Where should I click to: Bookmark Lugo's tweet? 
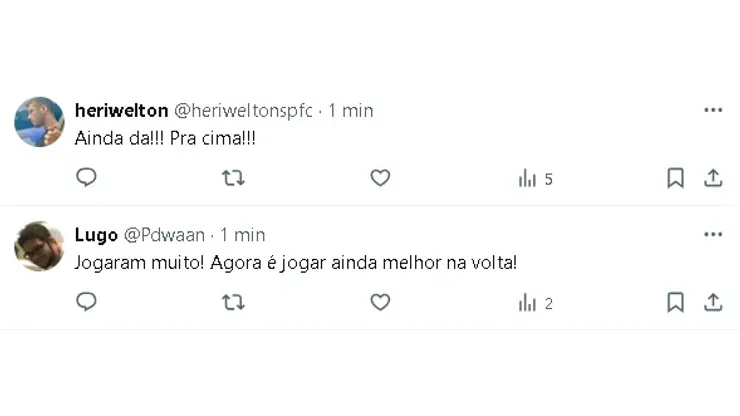tap(675, 302)
